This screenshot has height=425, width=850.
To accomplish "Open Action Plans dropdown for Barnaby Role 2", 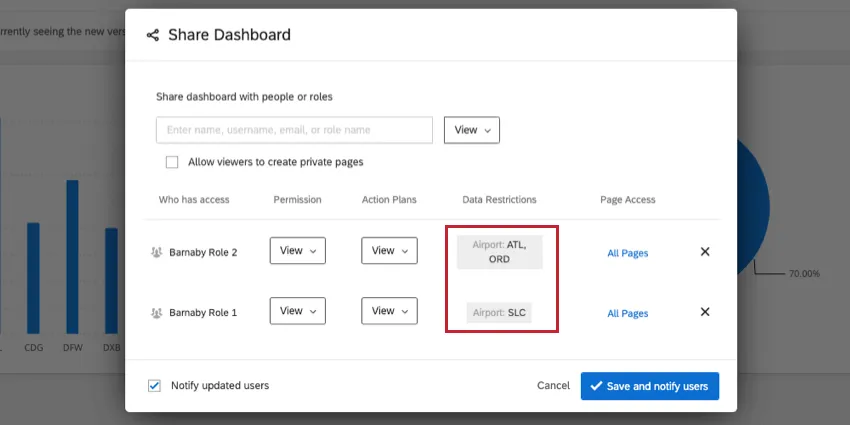I will (x=389, y=251).
